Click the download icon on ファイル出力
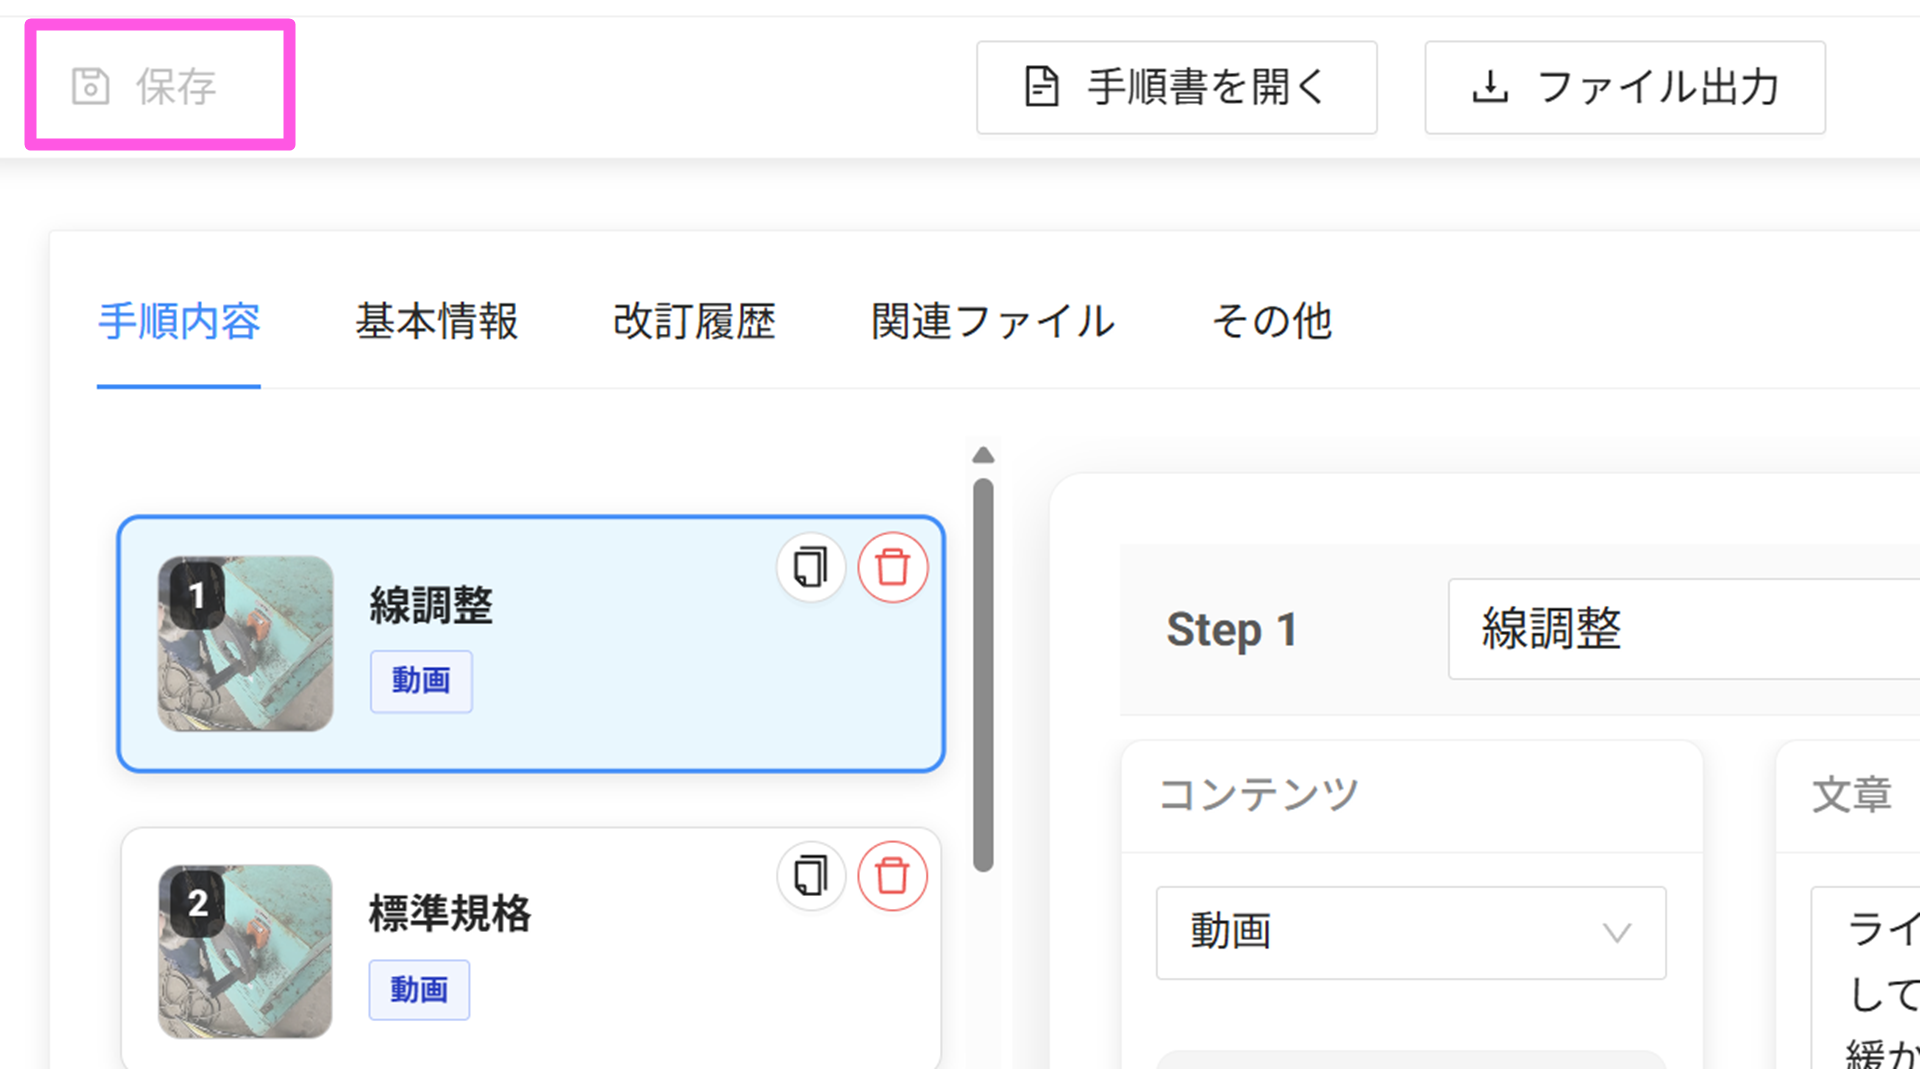The image size is (1920, 1069). [x=1490, y=87]
